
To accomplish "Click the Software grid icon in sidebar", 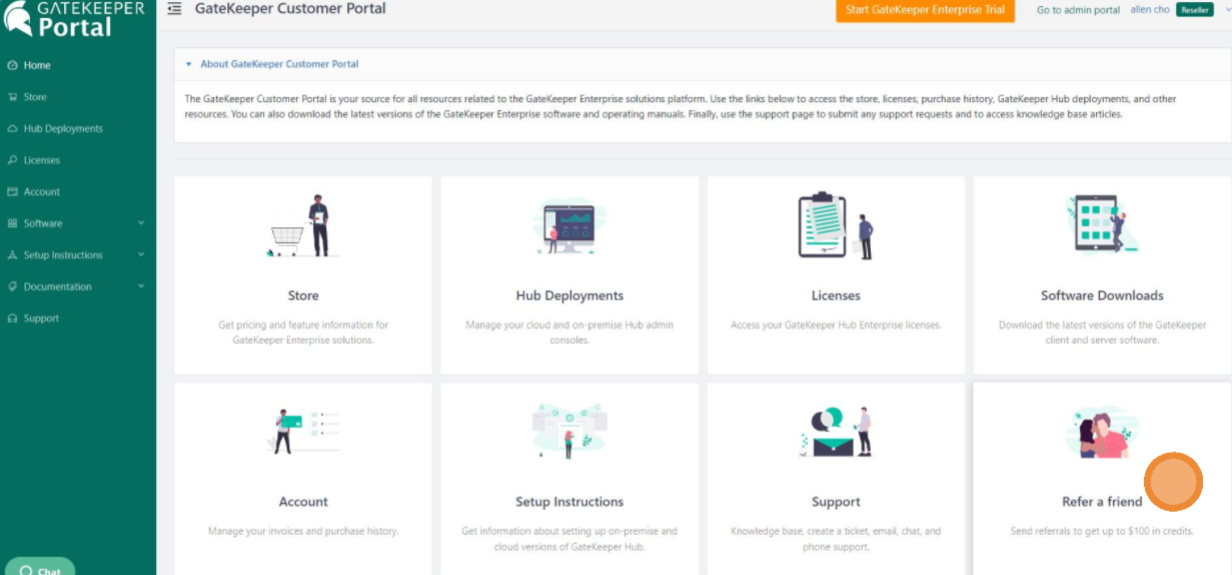I will [x=13, y=223].
